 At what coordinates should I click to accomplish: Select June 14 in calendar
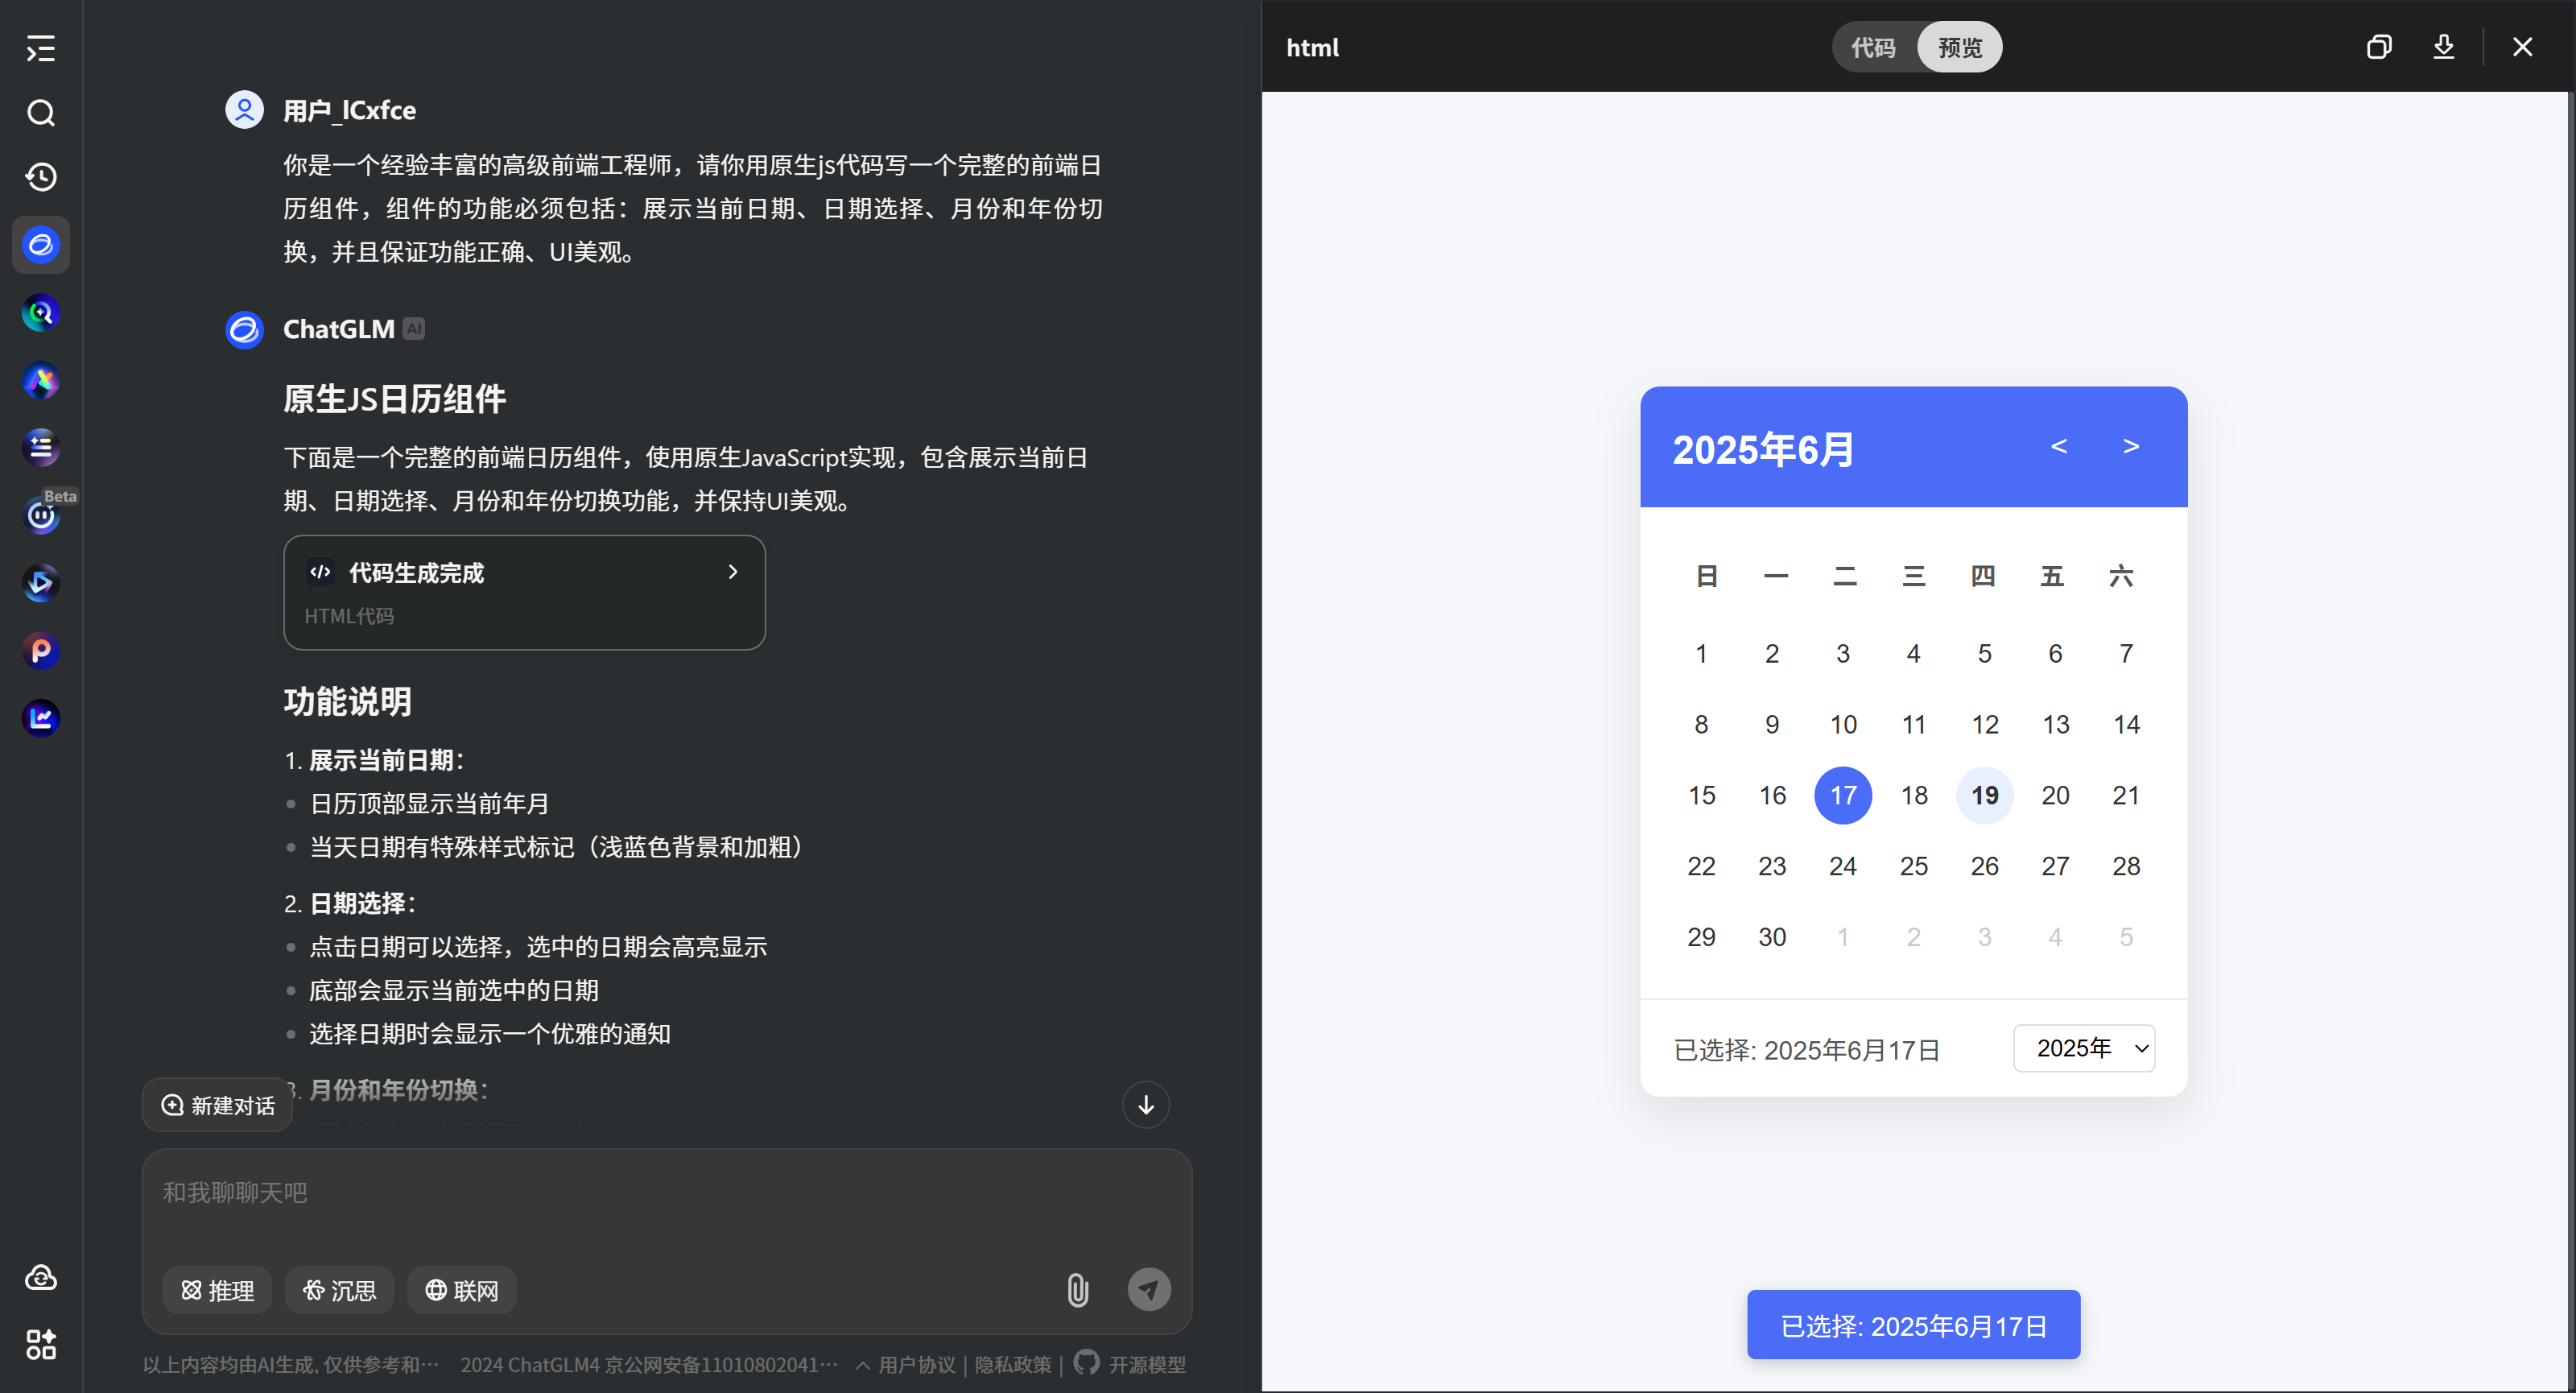point(2126,724)
